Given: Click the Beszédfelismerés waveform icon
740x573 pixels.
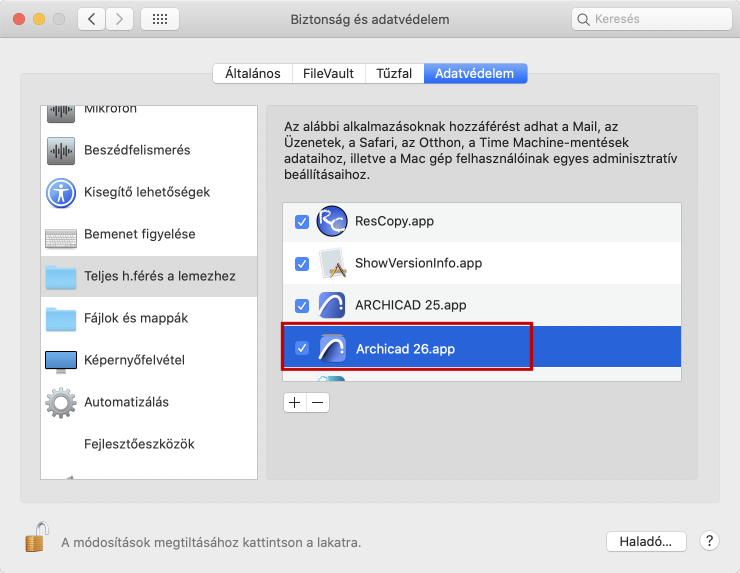Looking at the screenshot, I should coord(61,151).
